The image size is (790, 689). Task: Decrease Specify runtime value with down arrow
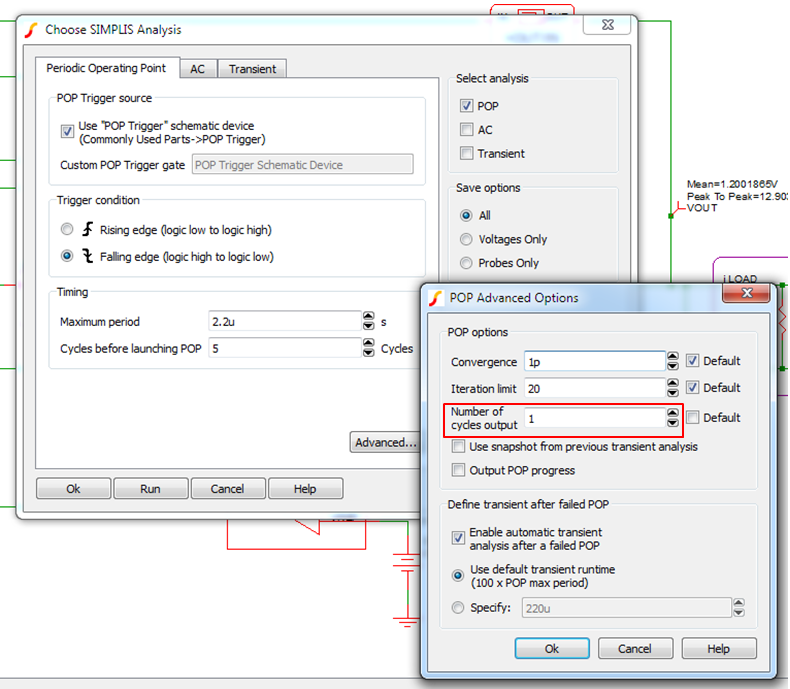[x=739, y=612]
